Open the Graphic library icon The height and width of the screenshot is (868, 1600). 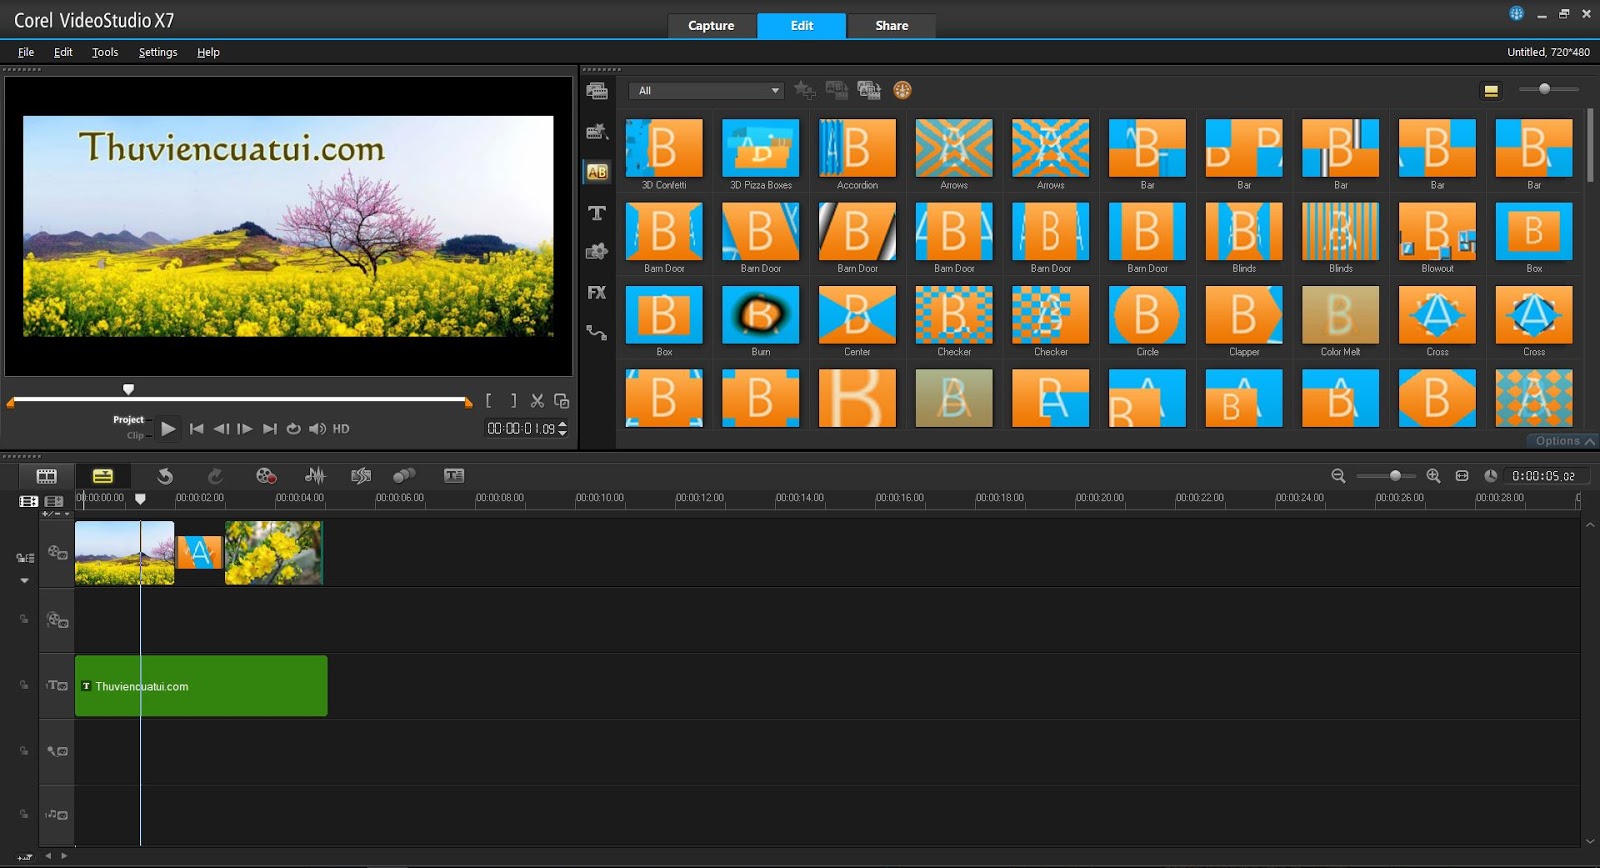tap(597, 252)
